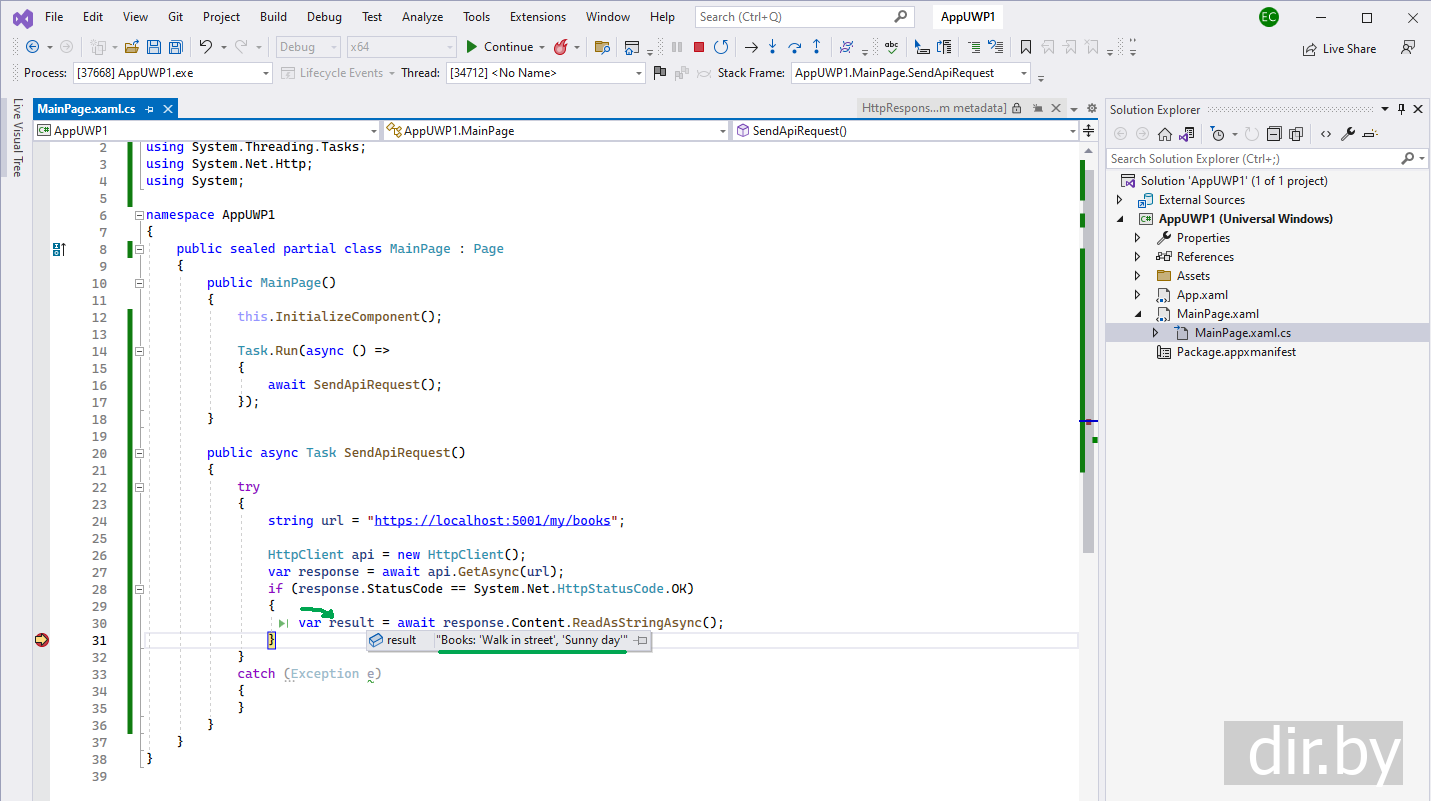Toggle auto-hide pin on Solution Explorer
1431x801 pixels.
pyautogui.click(x=1402, y=109)
